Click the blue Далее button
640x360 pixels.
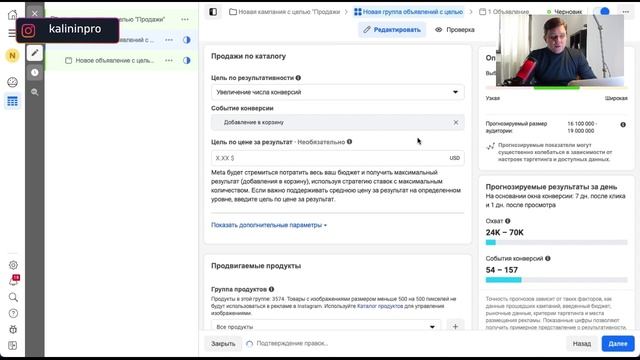(618, 344)
